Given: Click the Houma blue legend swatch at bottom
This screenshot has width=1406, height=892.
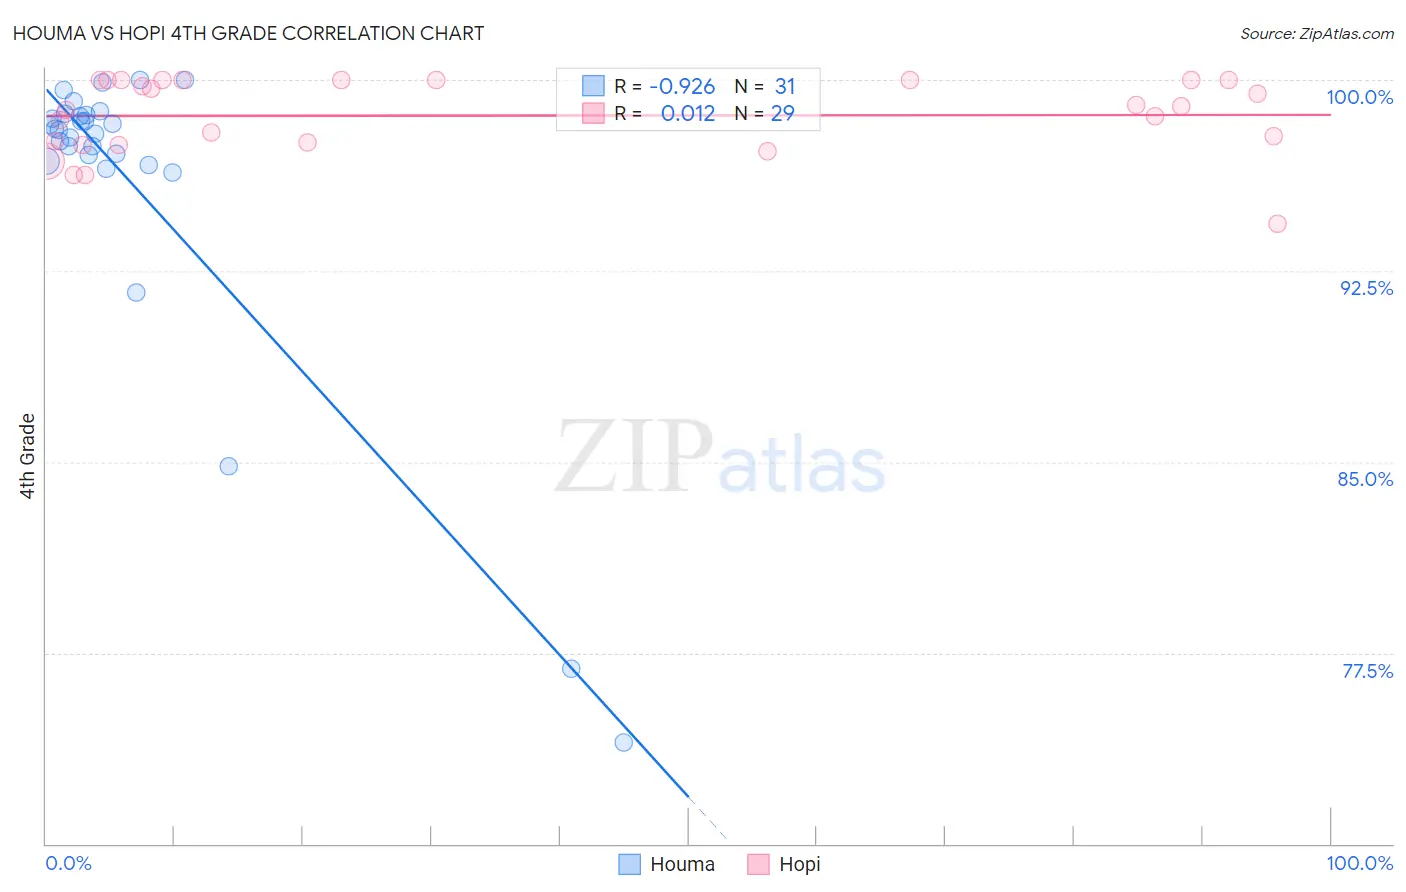Looking at the screenshot, I should (629, 864).
